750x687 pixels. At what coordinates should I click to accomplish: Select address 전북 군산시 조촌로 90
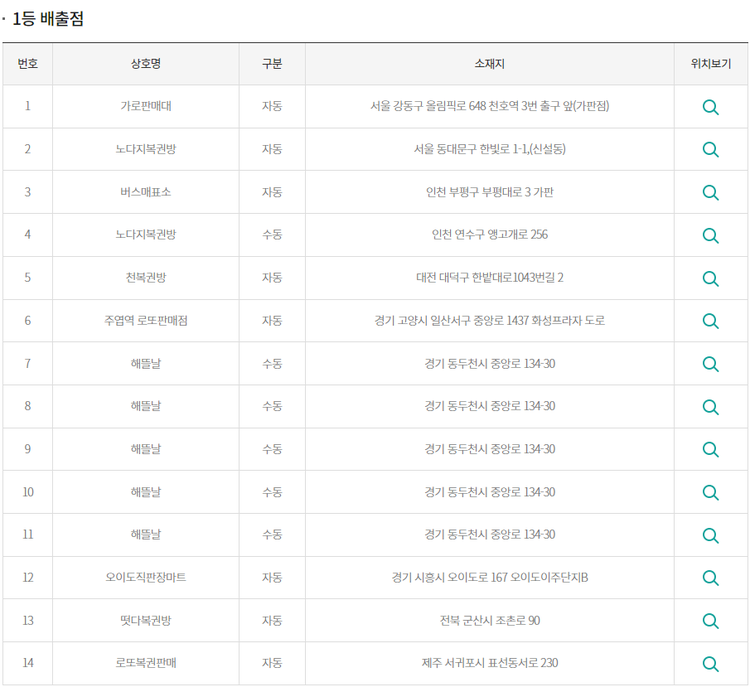click(490, 620)
